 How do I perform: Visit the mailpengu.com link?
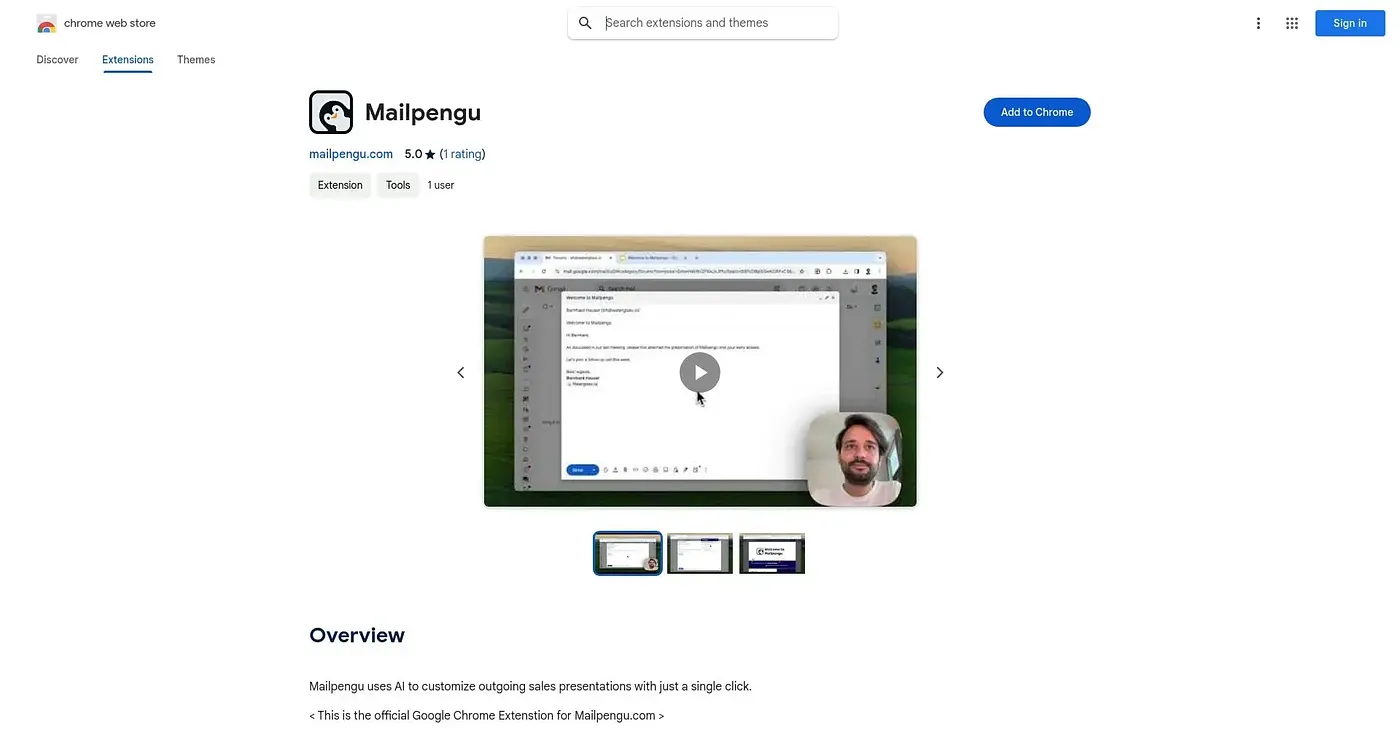tap(351, 154)
